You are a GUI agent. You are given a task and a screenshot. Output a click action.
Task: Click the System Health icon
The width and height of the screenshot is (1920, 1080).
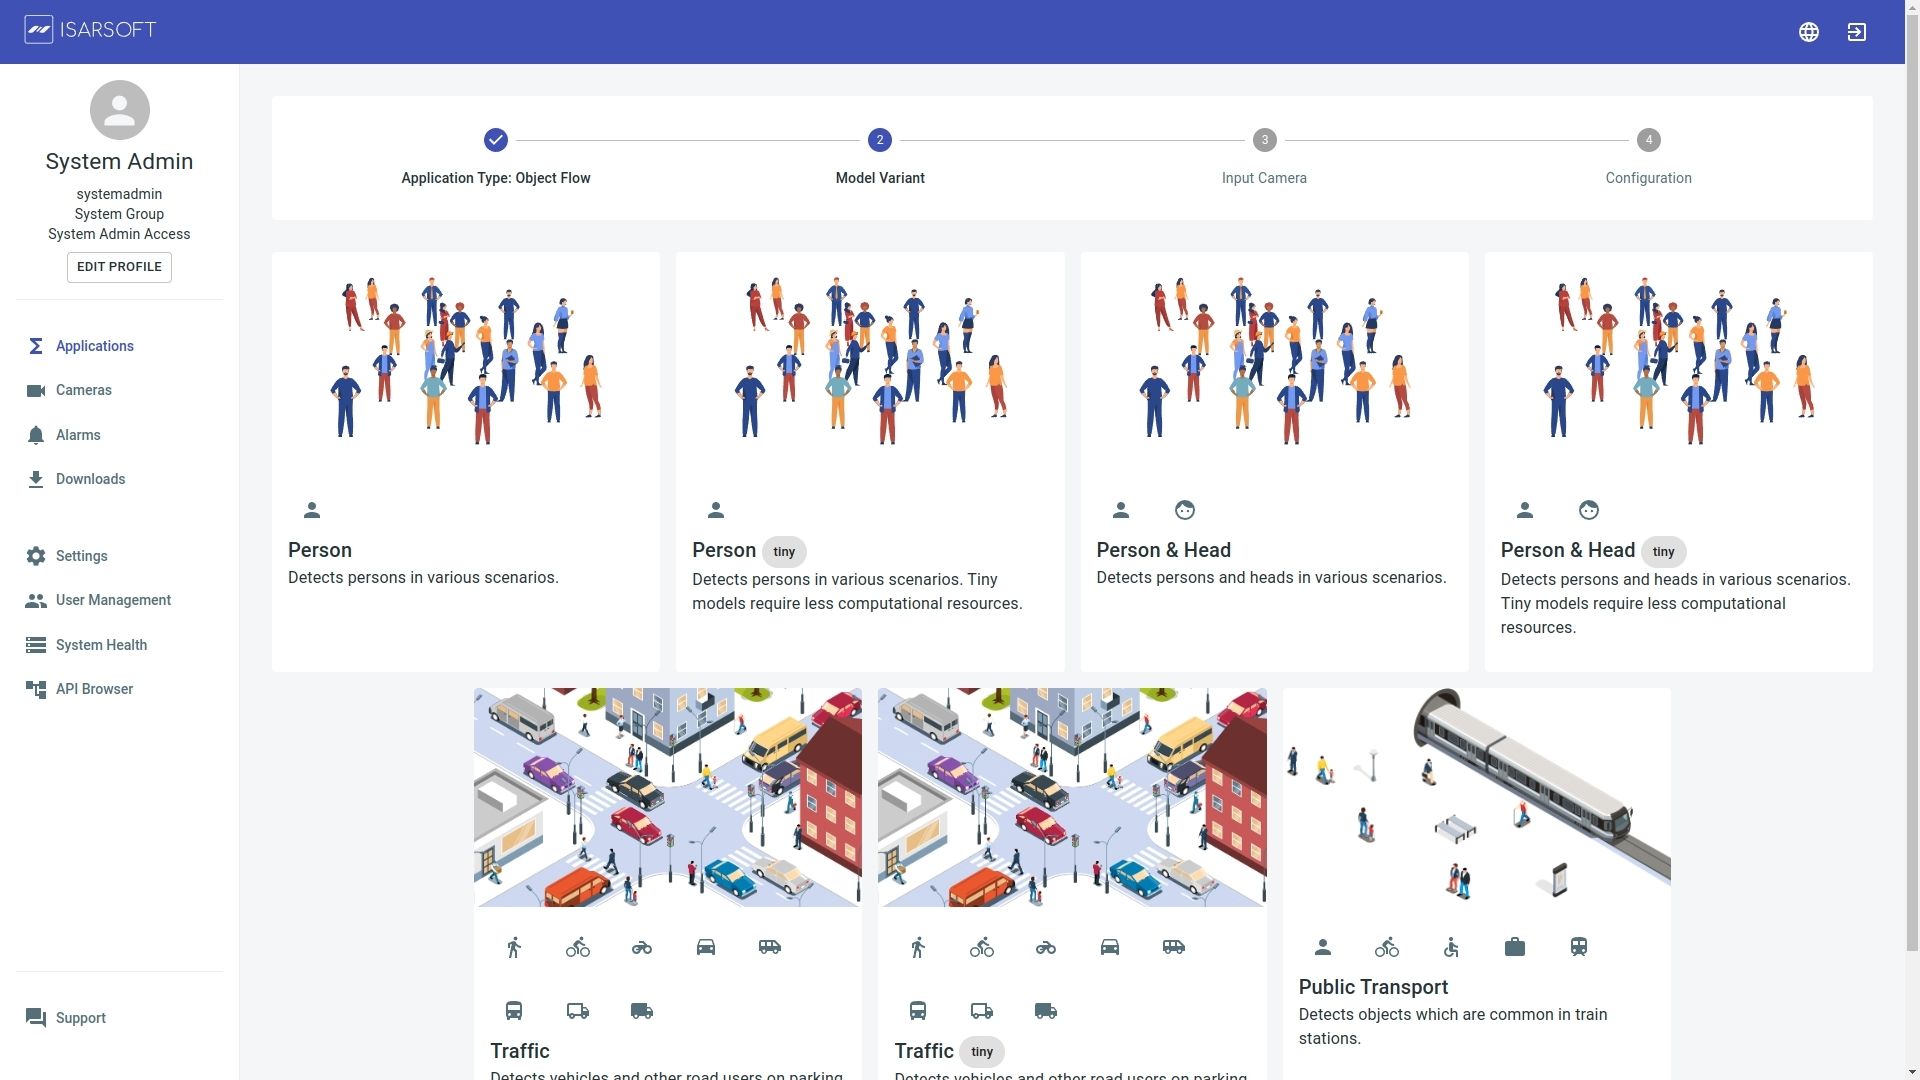pyautogui.click(x=36, y=645)
